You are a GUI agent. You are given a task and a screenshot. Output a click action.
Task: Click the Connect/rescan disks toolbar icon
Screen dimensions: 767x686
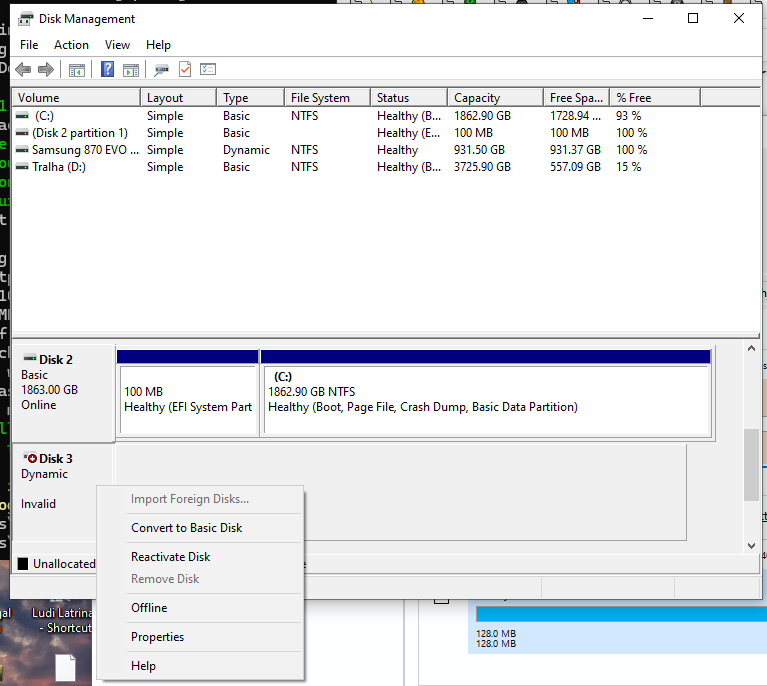pyautogui.click(x=161, y=70)
